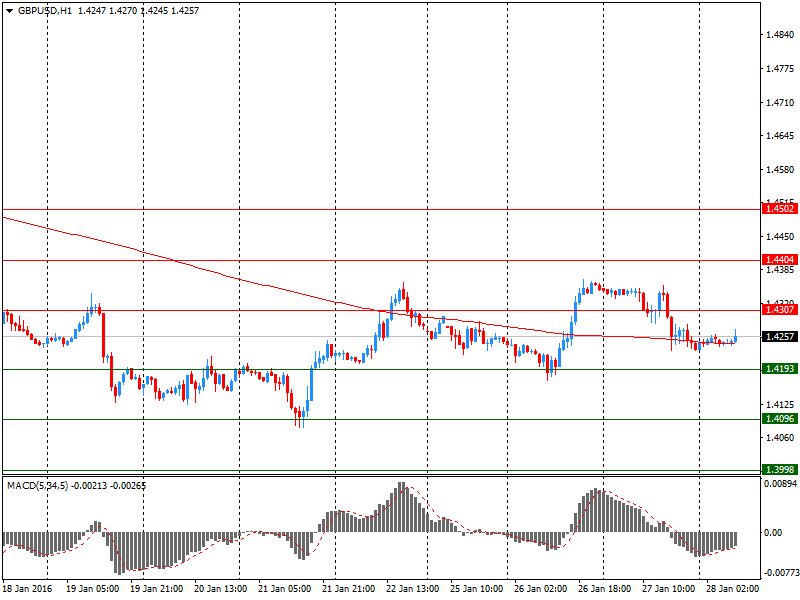This screenshot has width=800, height=600.
Task: Click the chart menu triangle beside GBPUSD,H1
Action: click(x=9, y=11)
